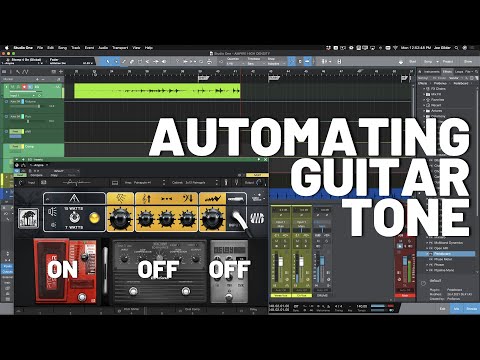Open the Transport menu

pyautogui.click(x=120, y=48)
